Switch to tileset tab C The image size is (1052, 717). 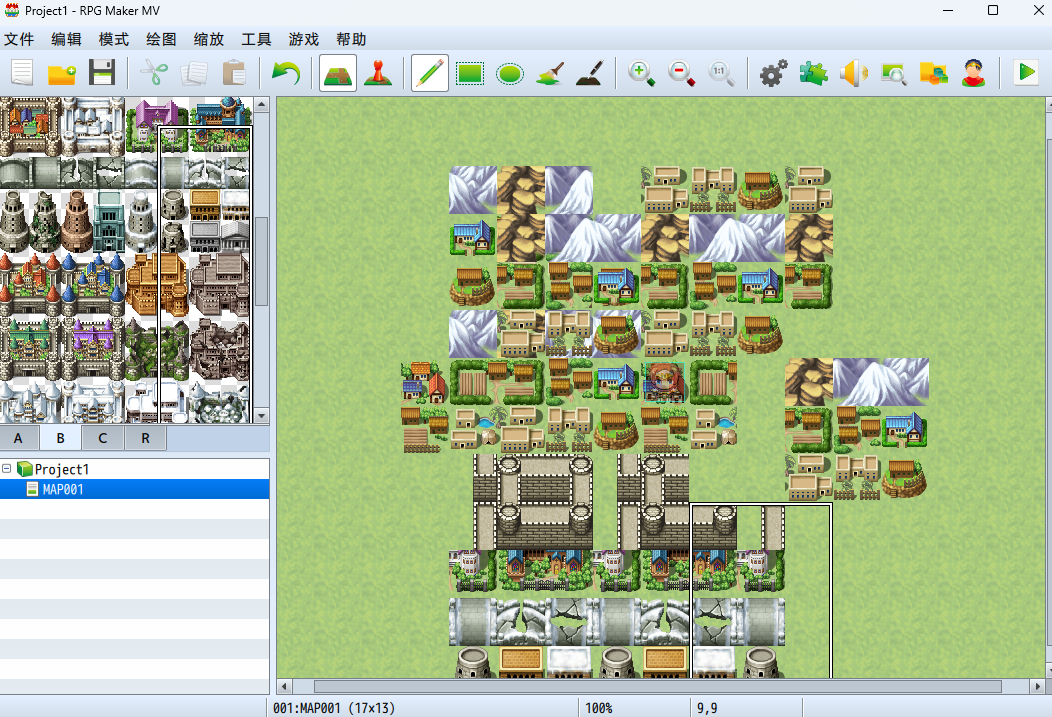click(103, 438)
